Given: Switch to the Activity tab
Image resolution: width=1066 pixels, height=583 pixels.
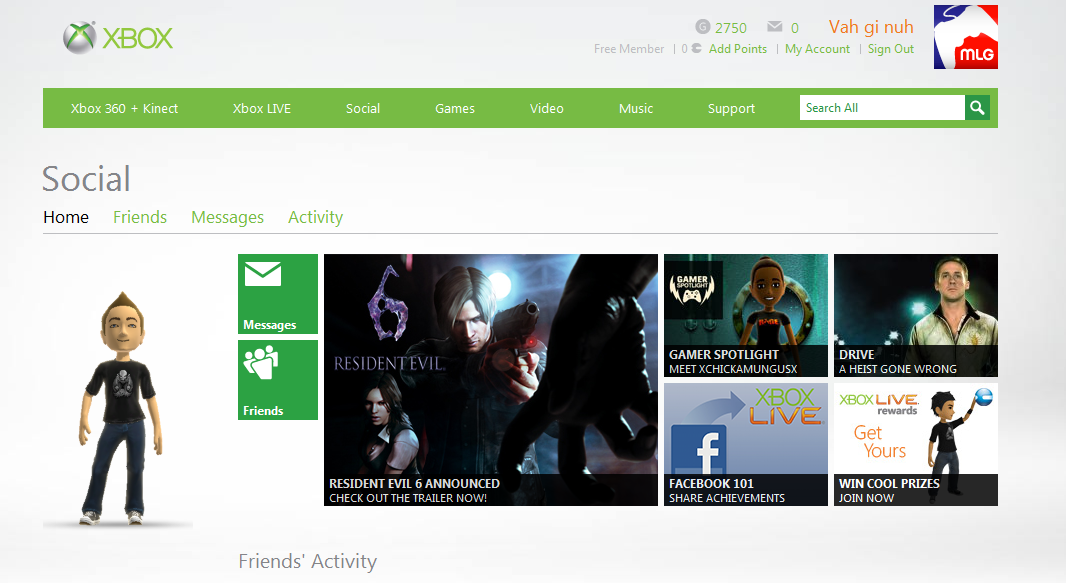Looking at the screenshot, I should pyautogui.click(x=315, y=217).
